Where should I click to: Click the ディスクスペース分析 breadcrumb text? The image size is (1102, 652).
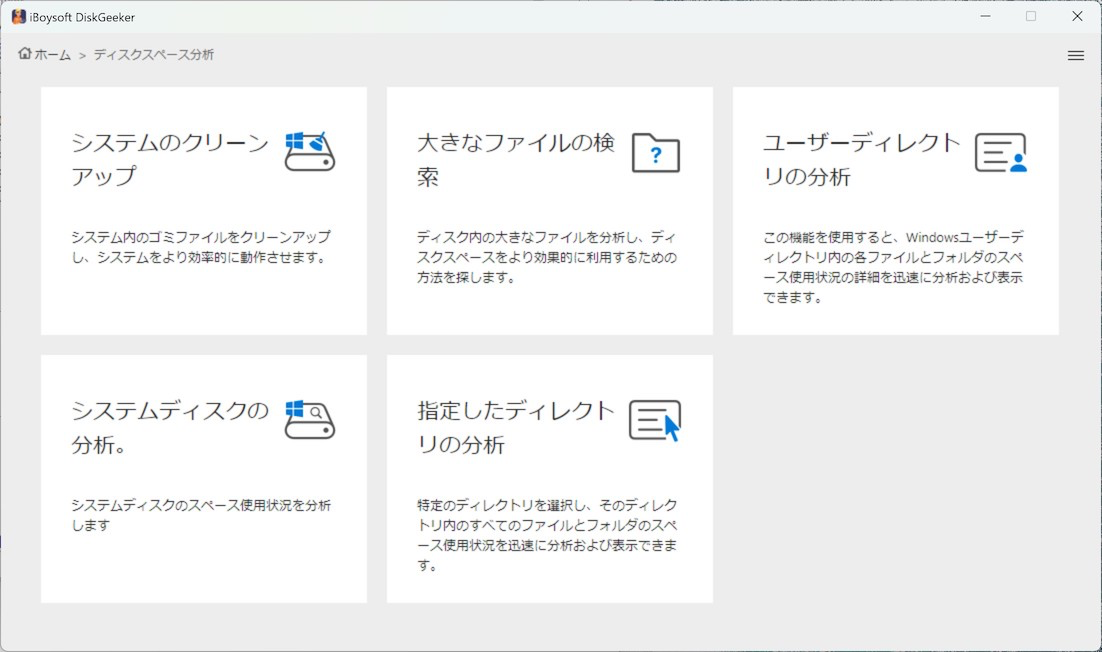tap(154, 55)
